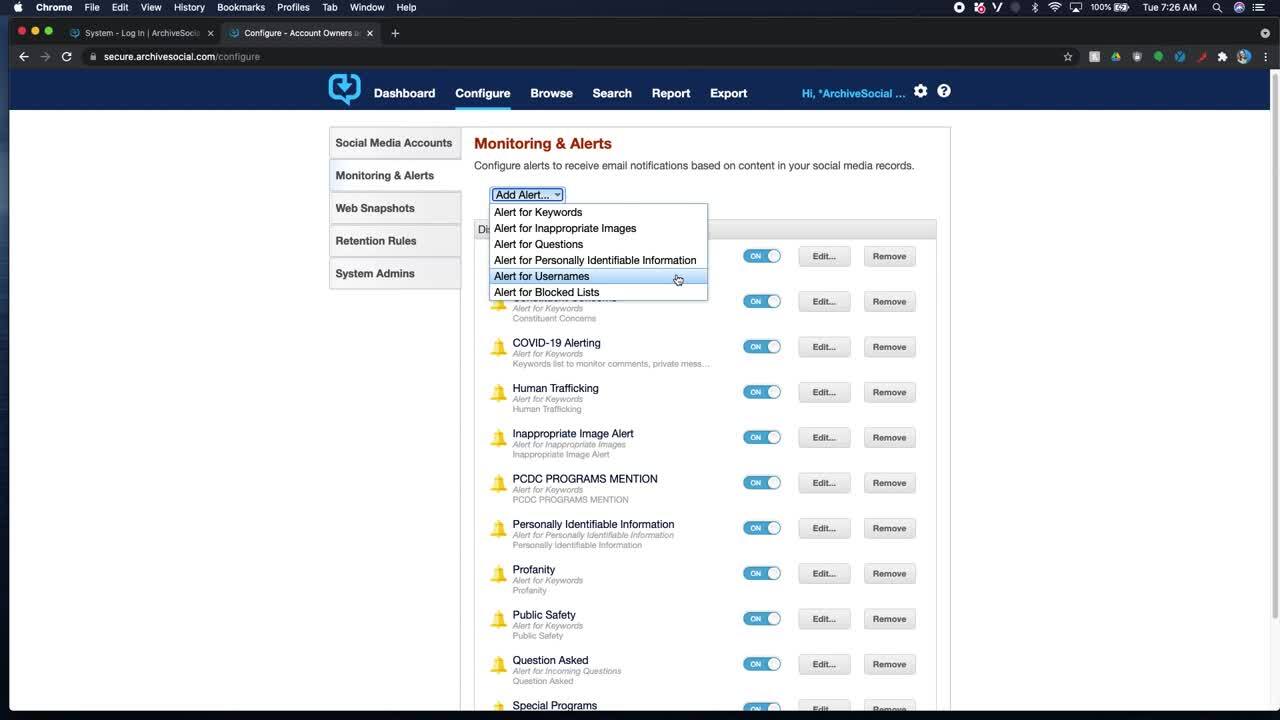
Task: Reload the page in Chrome
Action: tap(67, 57)
